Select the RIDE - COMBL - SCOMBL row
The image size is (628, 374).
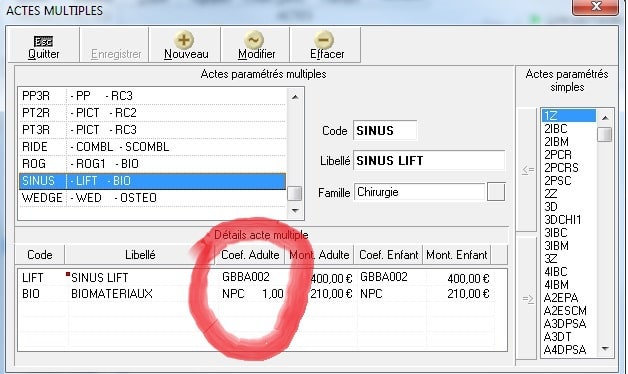pyautogui.click(x=152, y=147)
